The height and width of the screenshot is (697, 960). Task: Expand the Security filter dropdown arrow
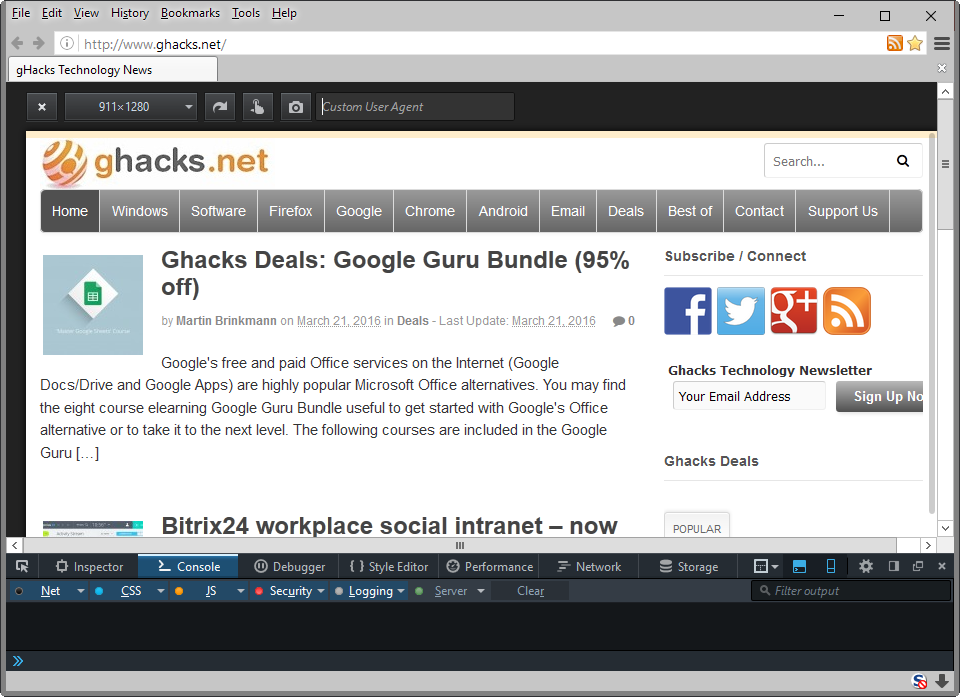(x=321, y=591)
